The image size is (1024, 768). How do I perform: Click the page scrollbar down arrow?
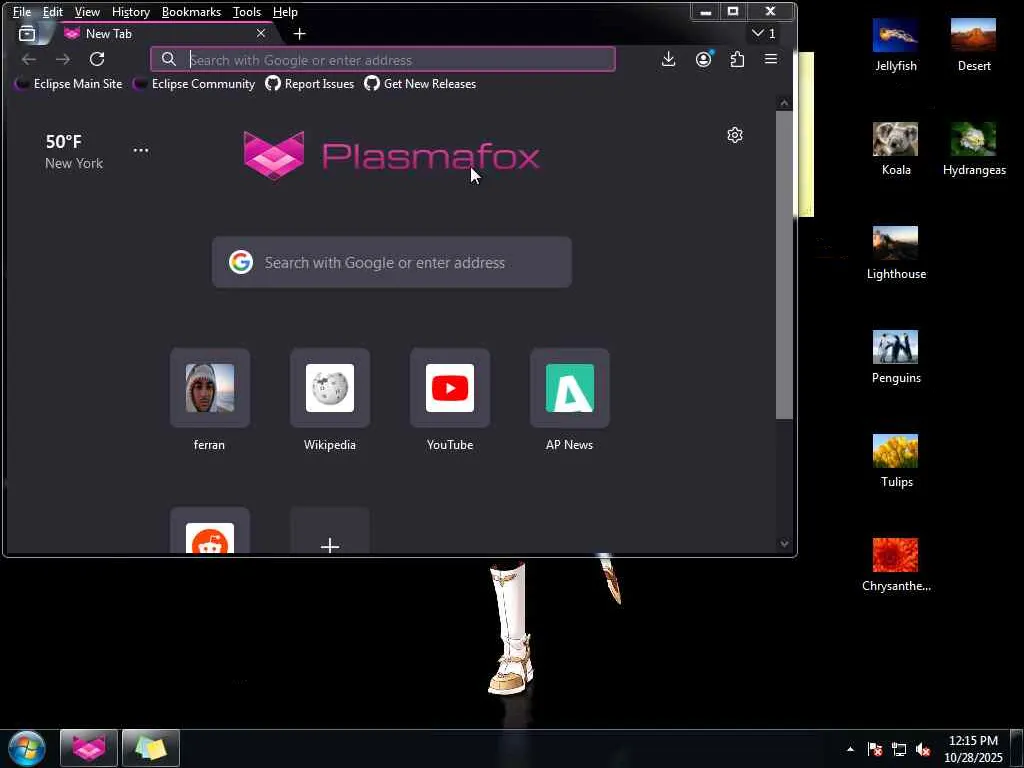[784, 543]
